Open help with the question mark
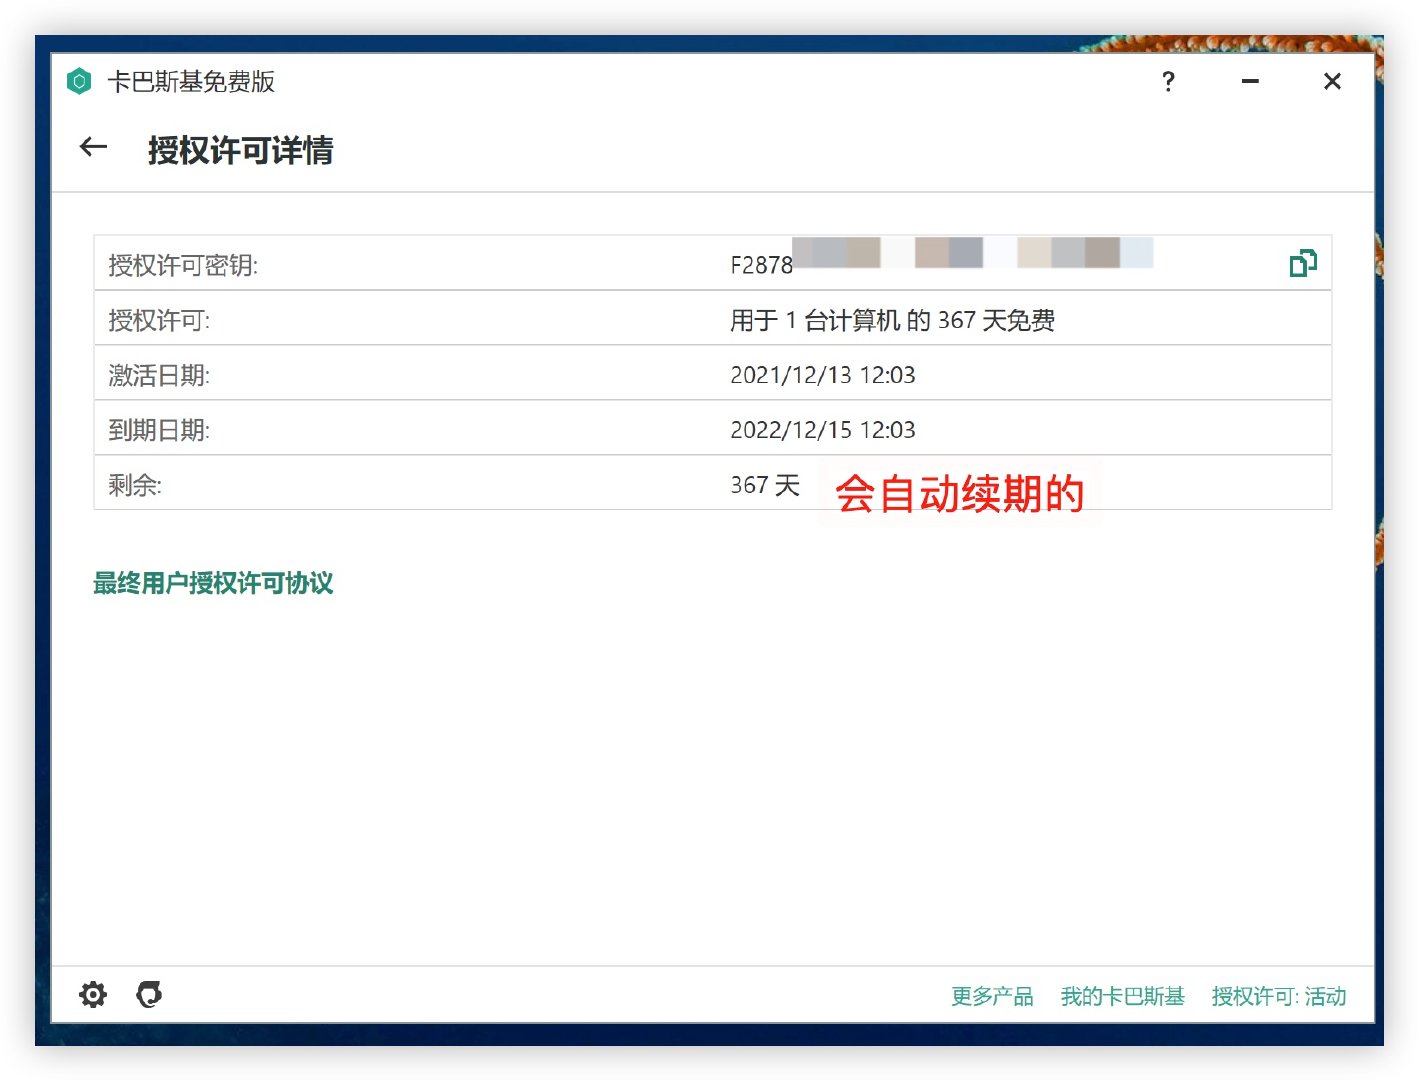The width and height of the screenshot is (1418, 1080). point(1168,82)
